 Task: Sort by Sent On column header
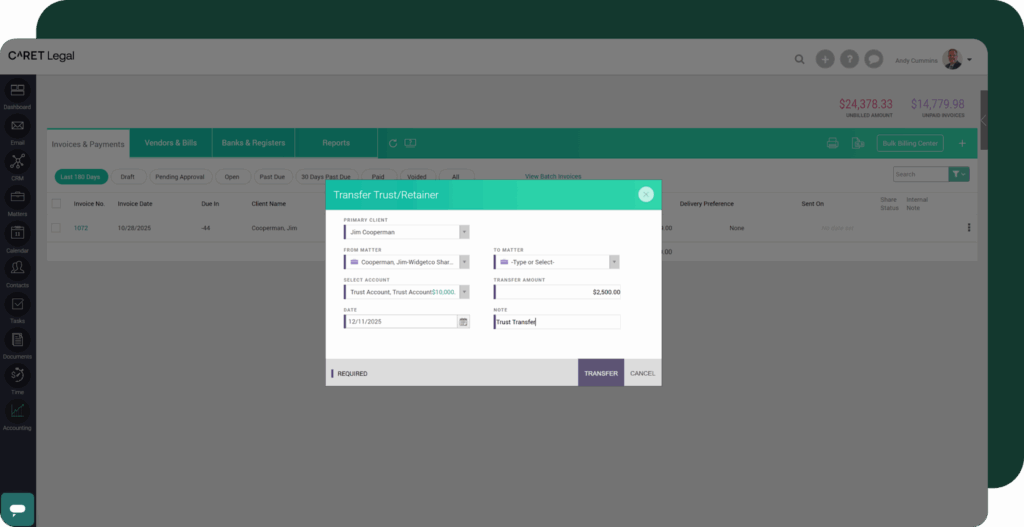pyautogui.click(x=812, y=204)
